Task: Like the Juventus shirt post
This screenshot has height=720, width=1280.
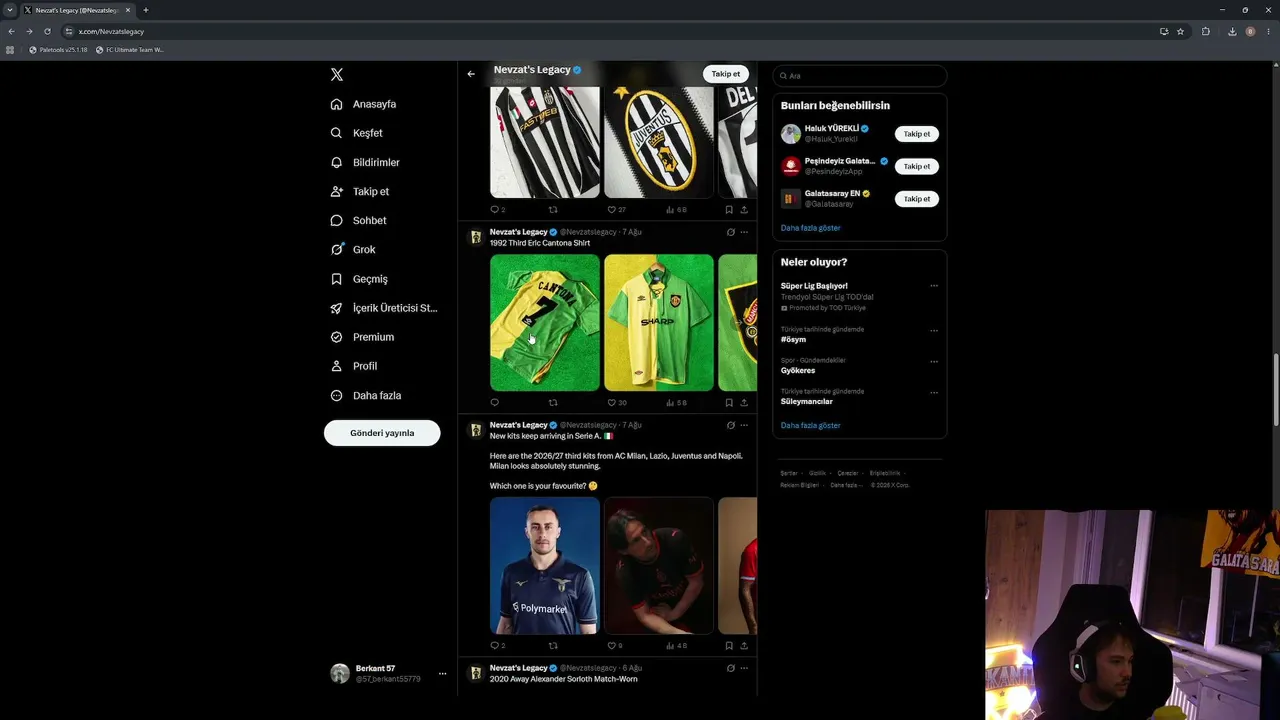Action: click(x=617, y=210)
